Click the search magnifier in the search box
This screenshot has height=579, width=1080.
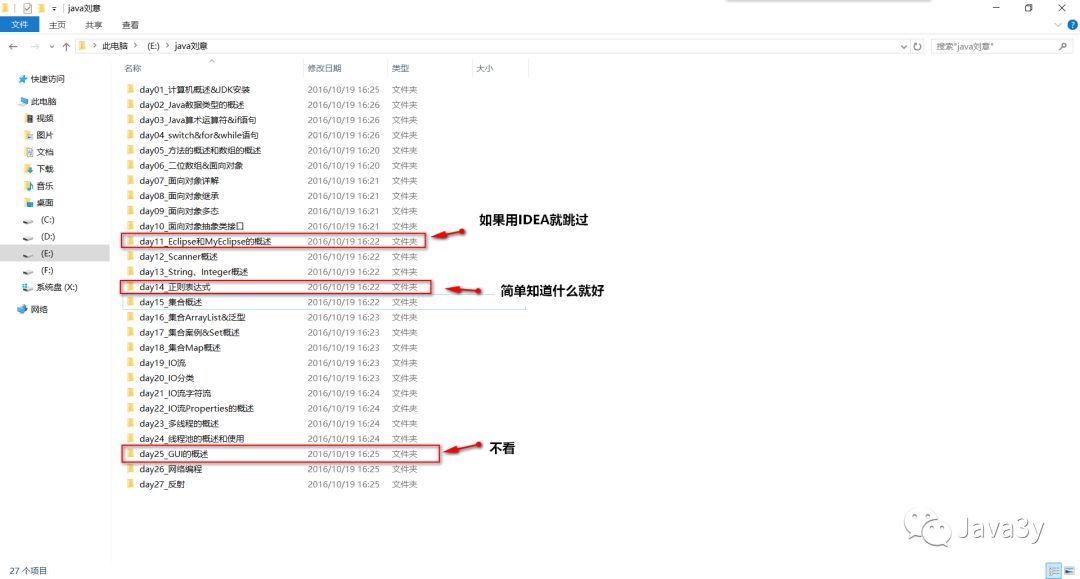[1063, 45]
